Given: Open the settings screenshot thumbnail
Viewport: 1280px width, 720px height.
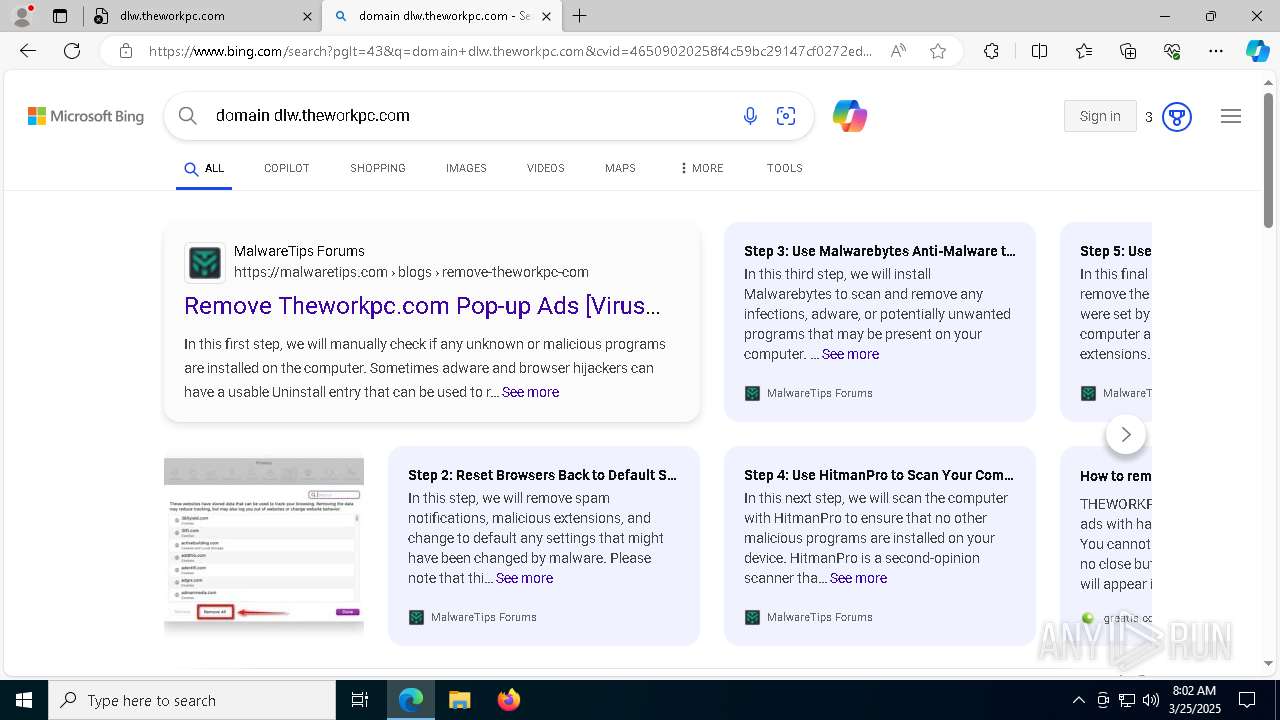Looking at the screenshot, I should [264, 546].
